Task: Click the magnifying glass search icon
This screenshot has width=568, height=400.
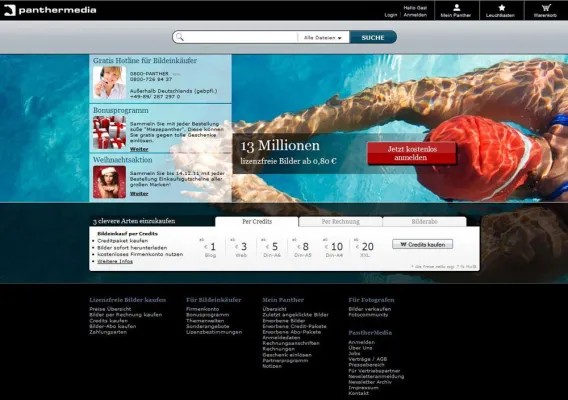Action: pos(180,37)
